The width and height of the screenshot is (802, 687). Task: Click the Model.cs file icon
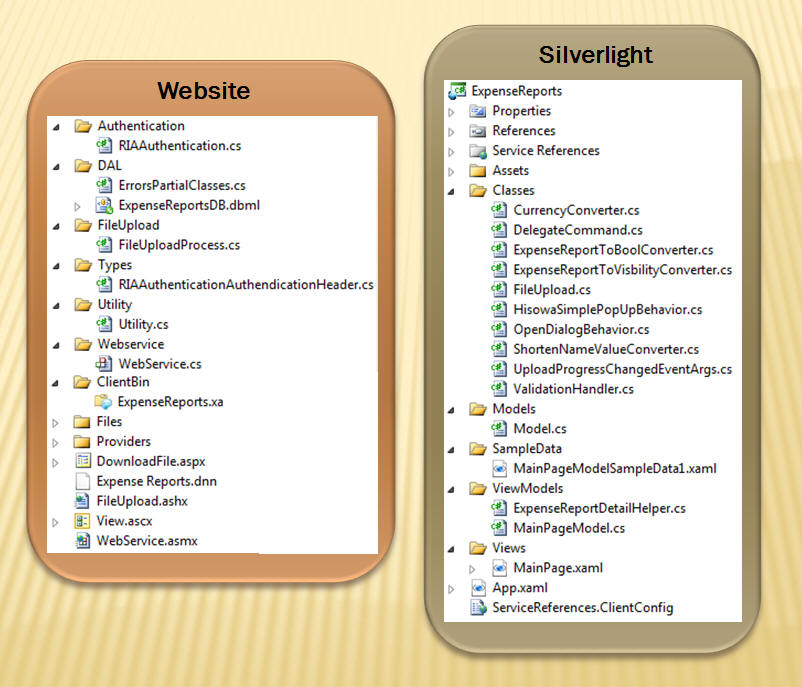point(499,428)
